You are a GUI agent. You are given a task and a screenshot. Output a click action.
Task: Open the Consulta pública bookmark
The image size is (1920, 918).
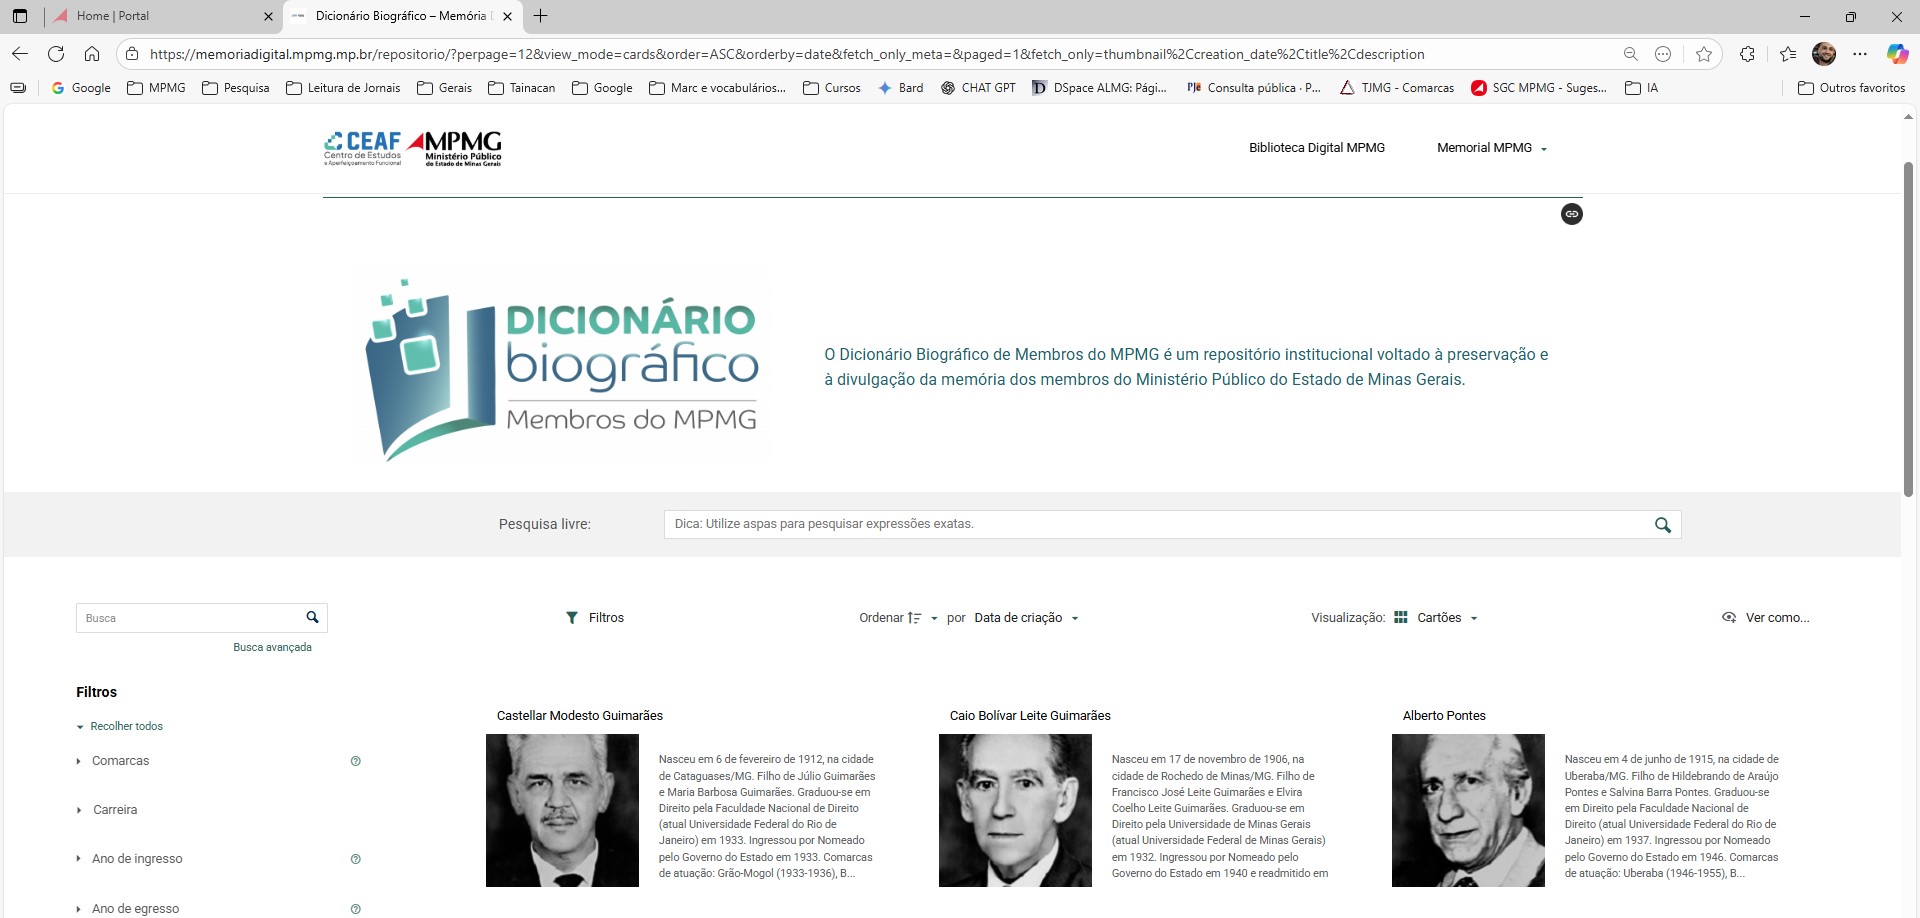tap(1254, 88)
